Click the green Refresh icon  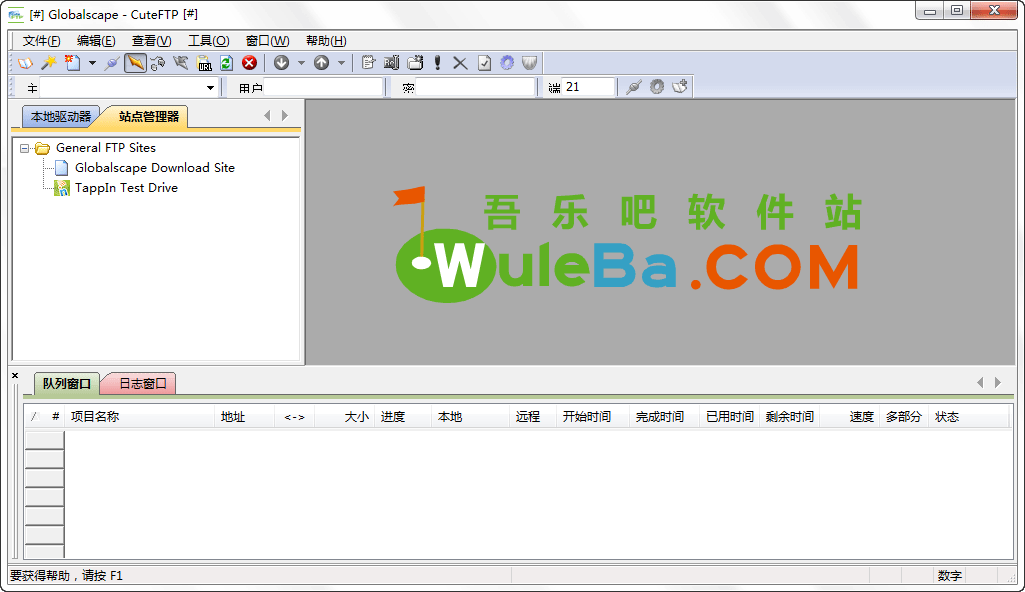tap(226, 63)
